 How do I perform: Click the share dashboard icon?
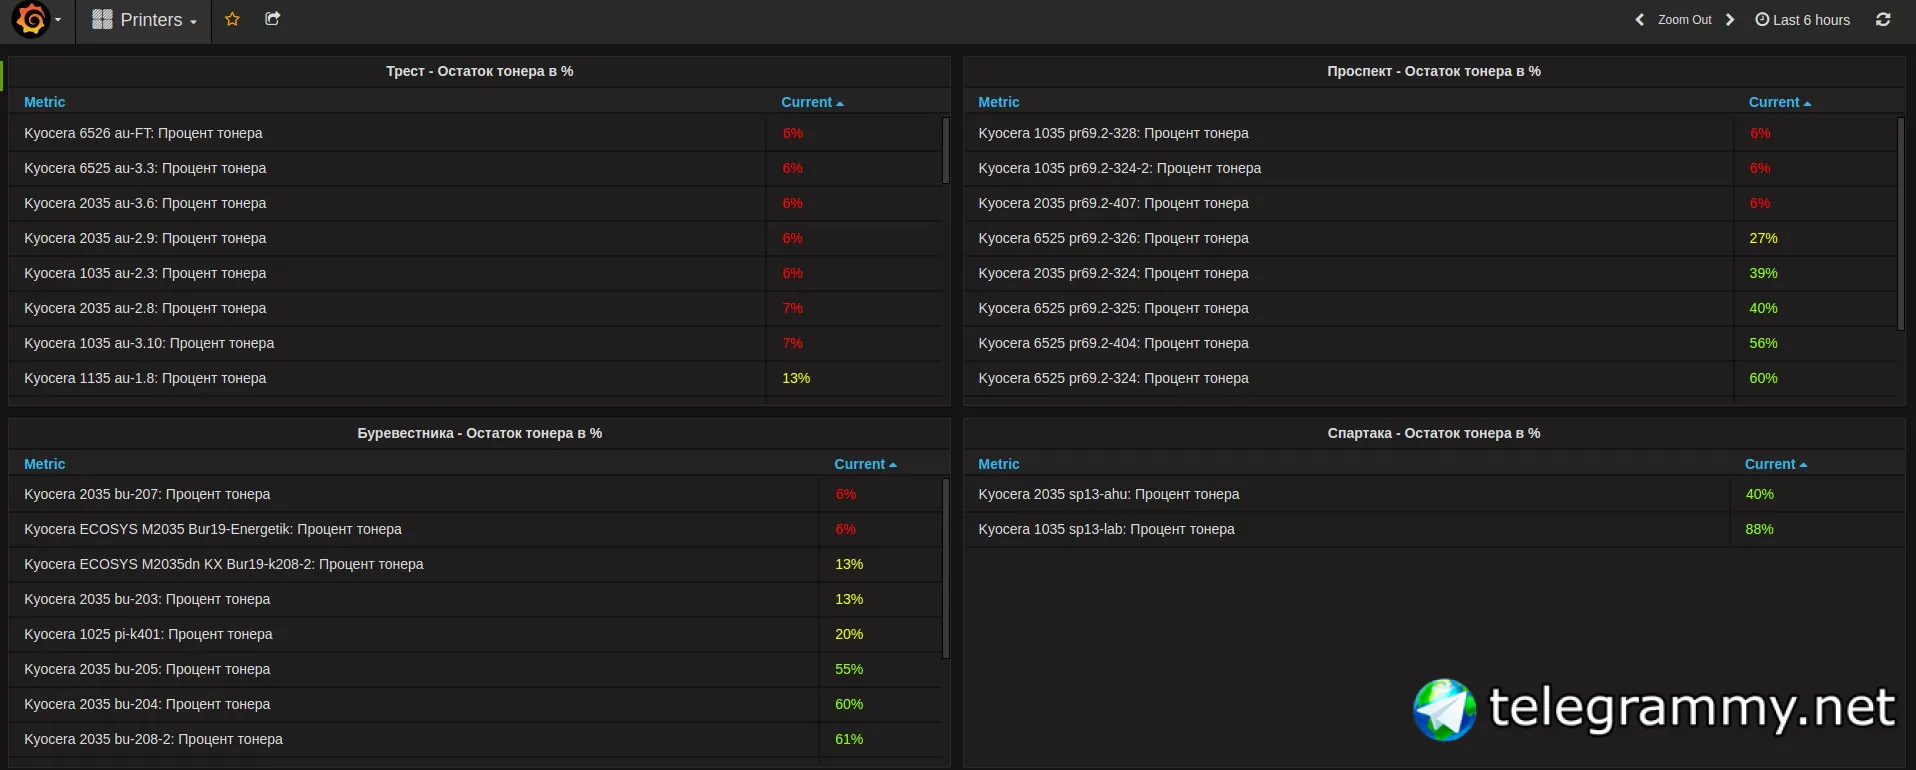pos(272,19)
